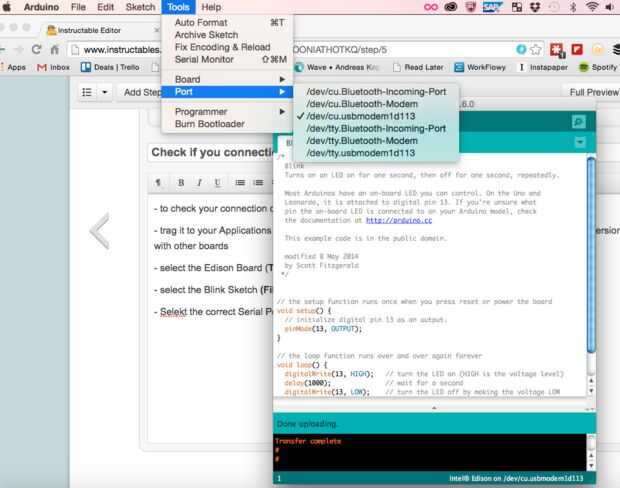Click Flipboard red extension icon
Screen dimensions: 620x488
(577, 49)
